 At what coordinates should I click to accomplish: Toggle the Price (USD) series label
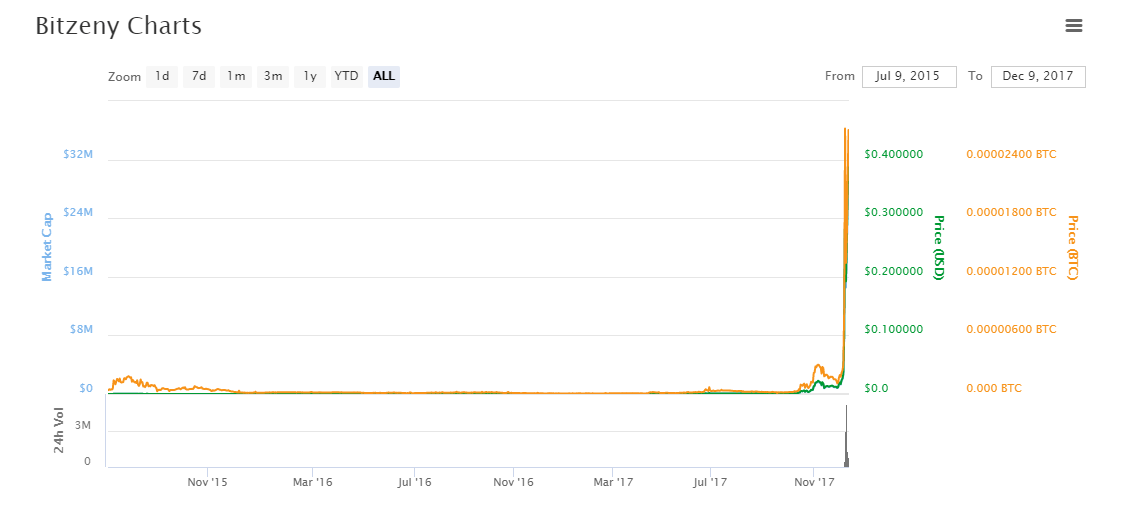coord(938,247)
